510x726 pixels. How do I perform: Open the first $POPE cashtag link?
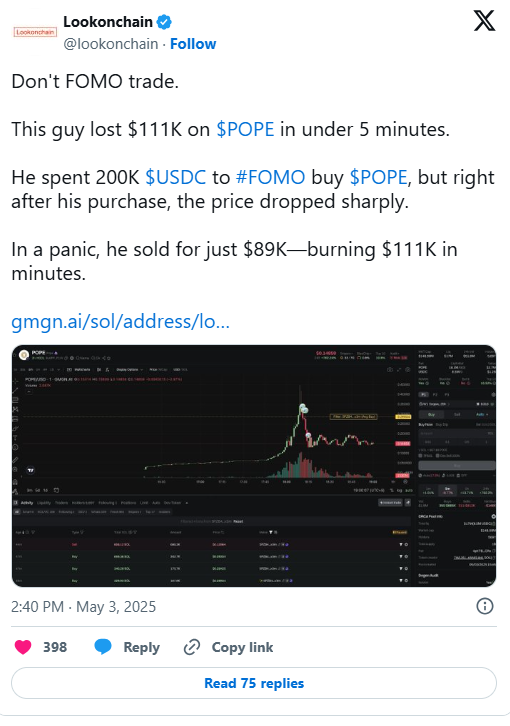(245, 129)
